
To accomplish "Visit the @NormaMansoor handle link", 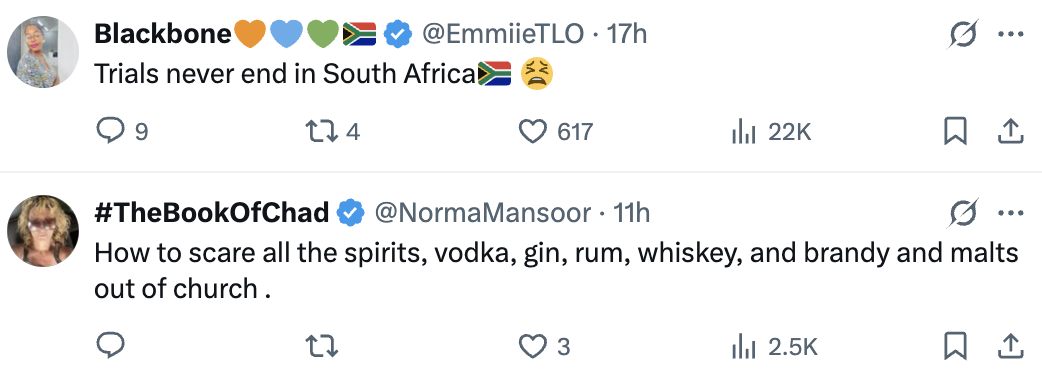I will tap(483, 213).
